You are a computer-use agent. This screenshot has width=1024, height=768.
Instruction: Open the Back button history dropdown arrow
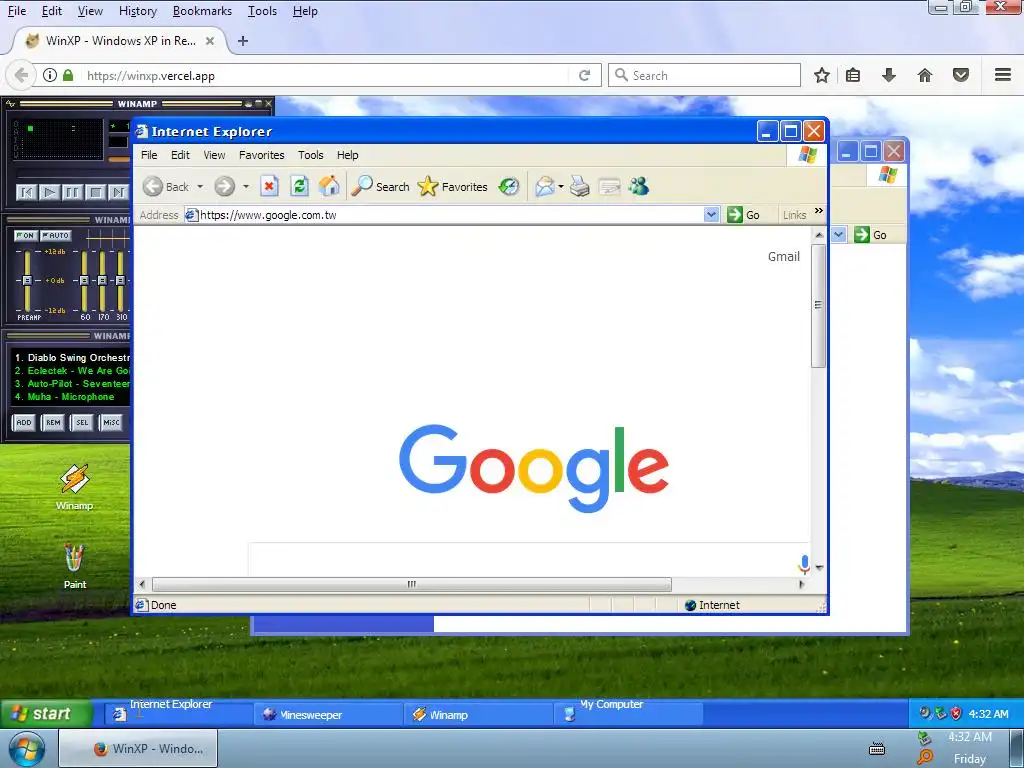(200, 187)
